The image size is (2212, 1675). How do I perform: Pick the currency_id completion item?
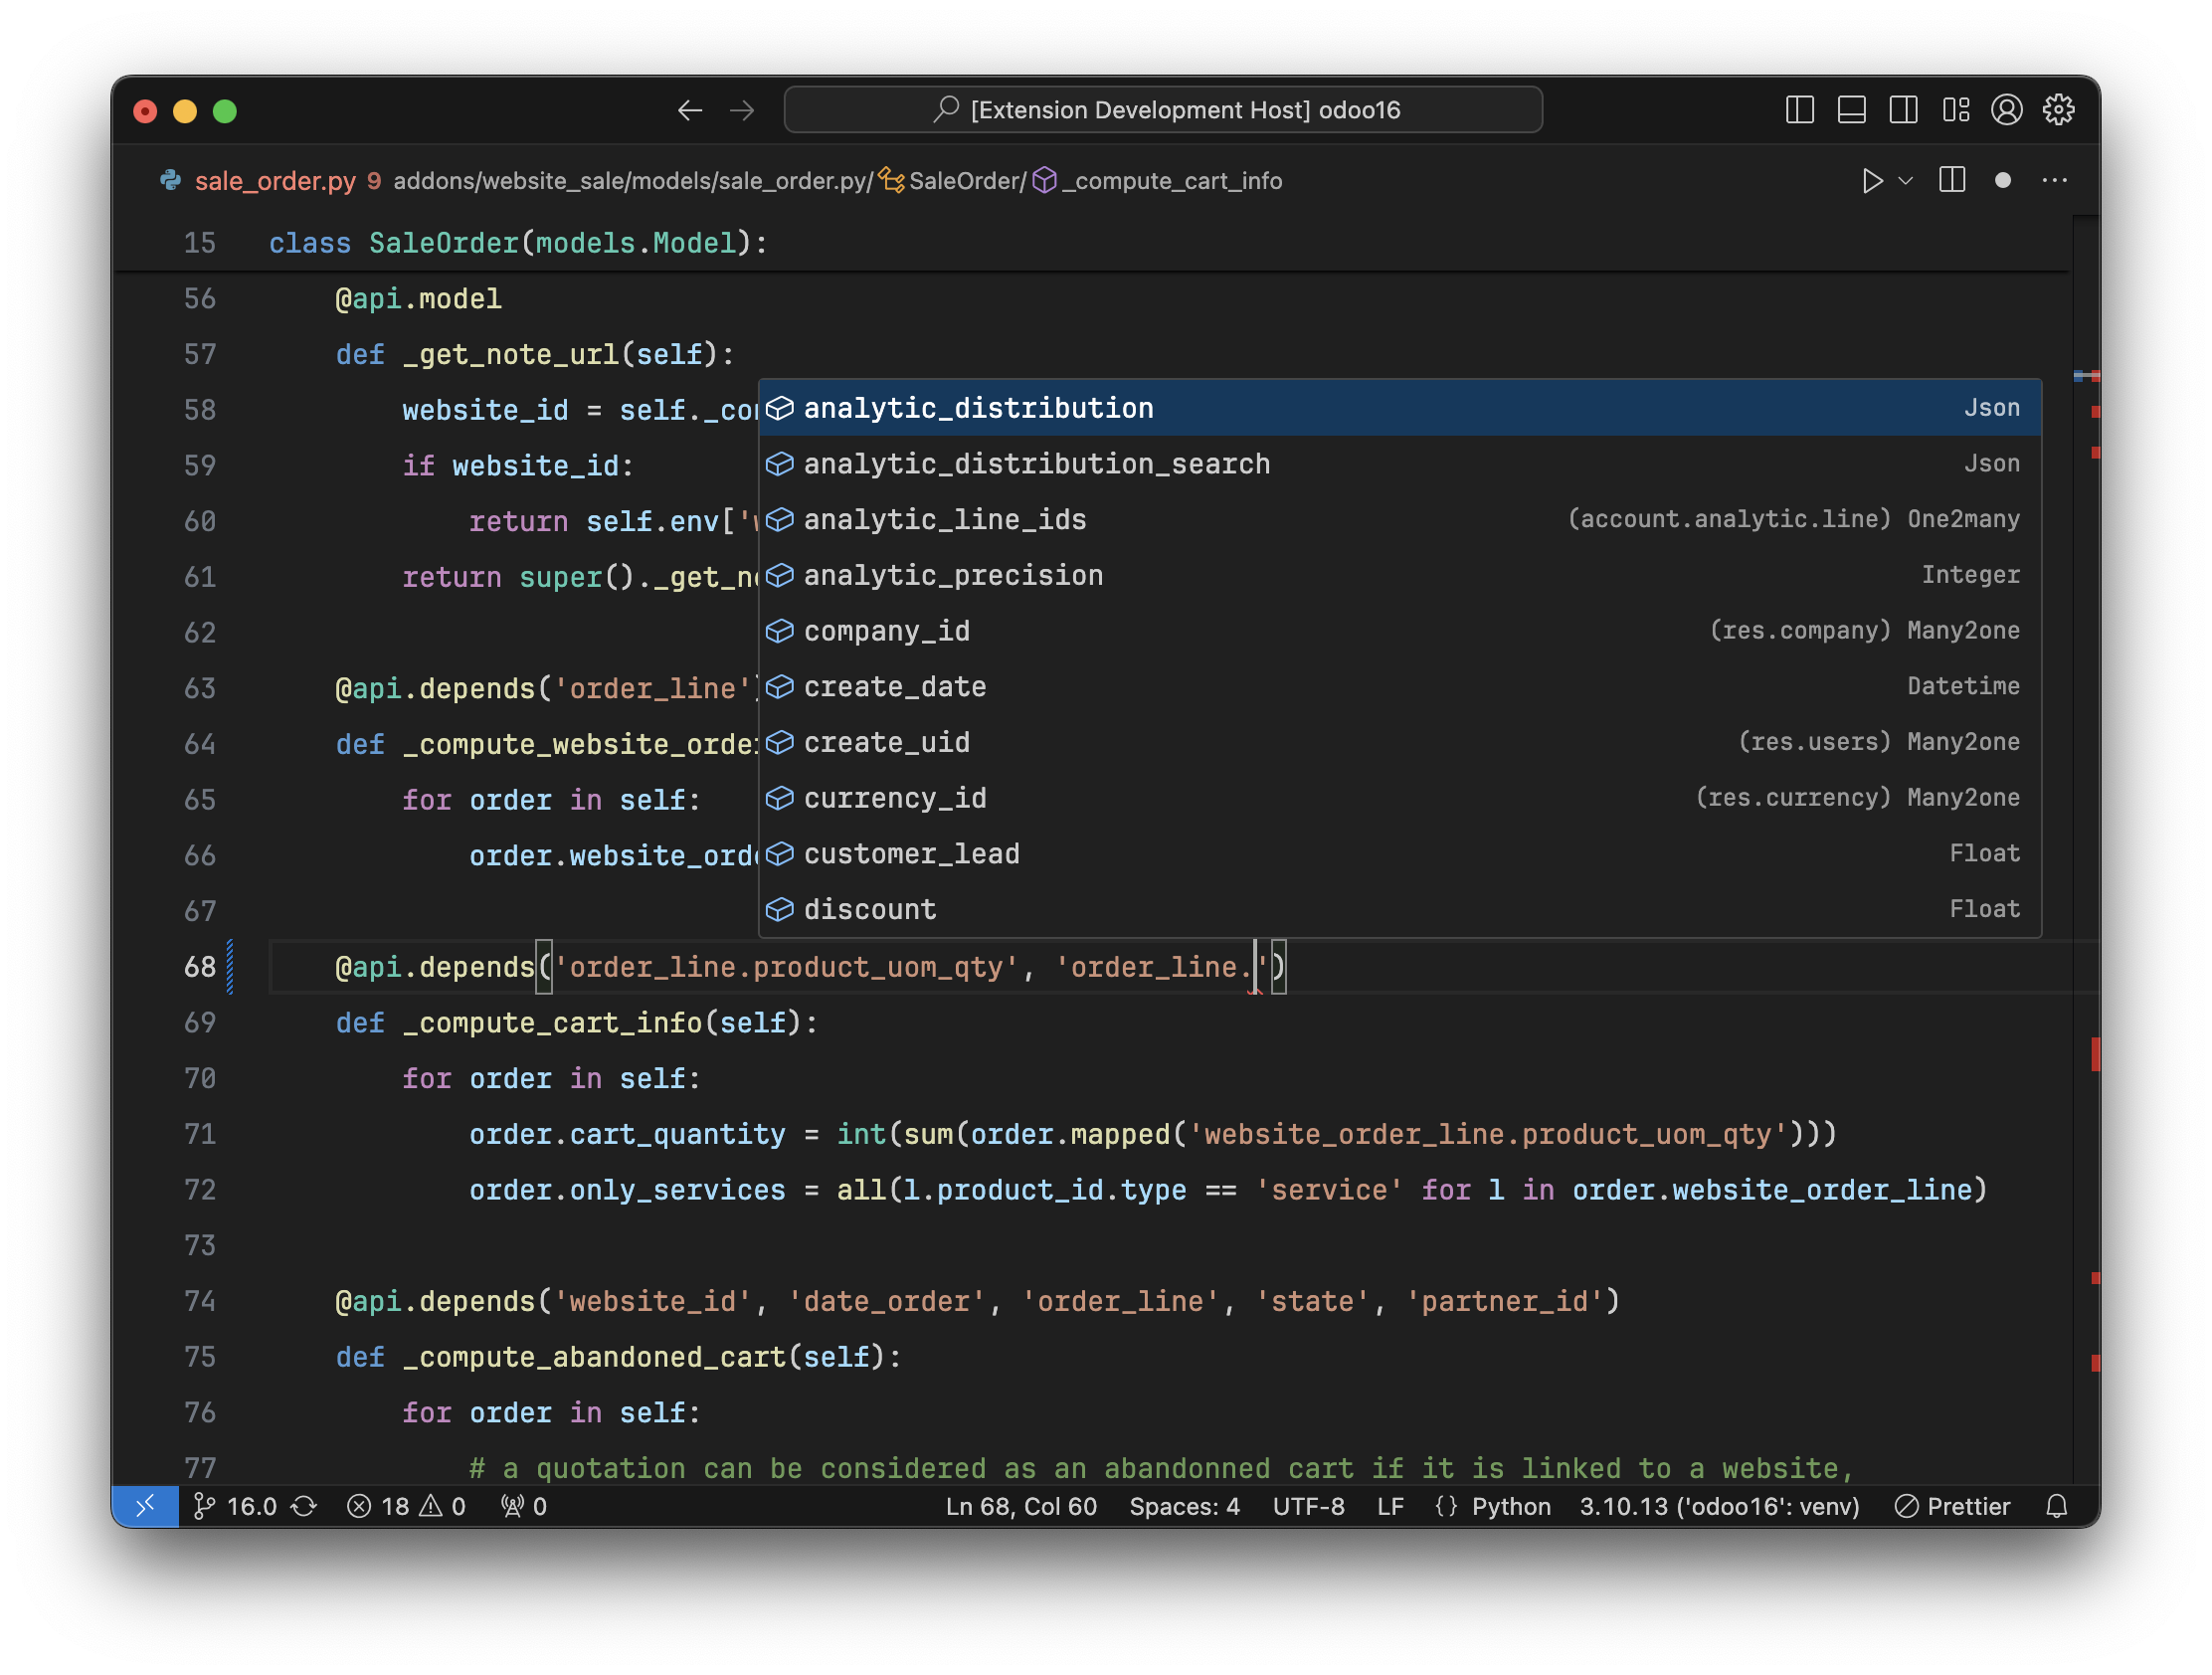point(894,798)
